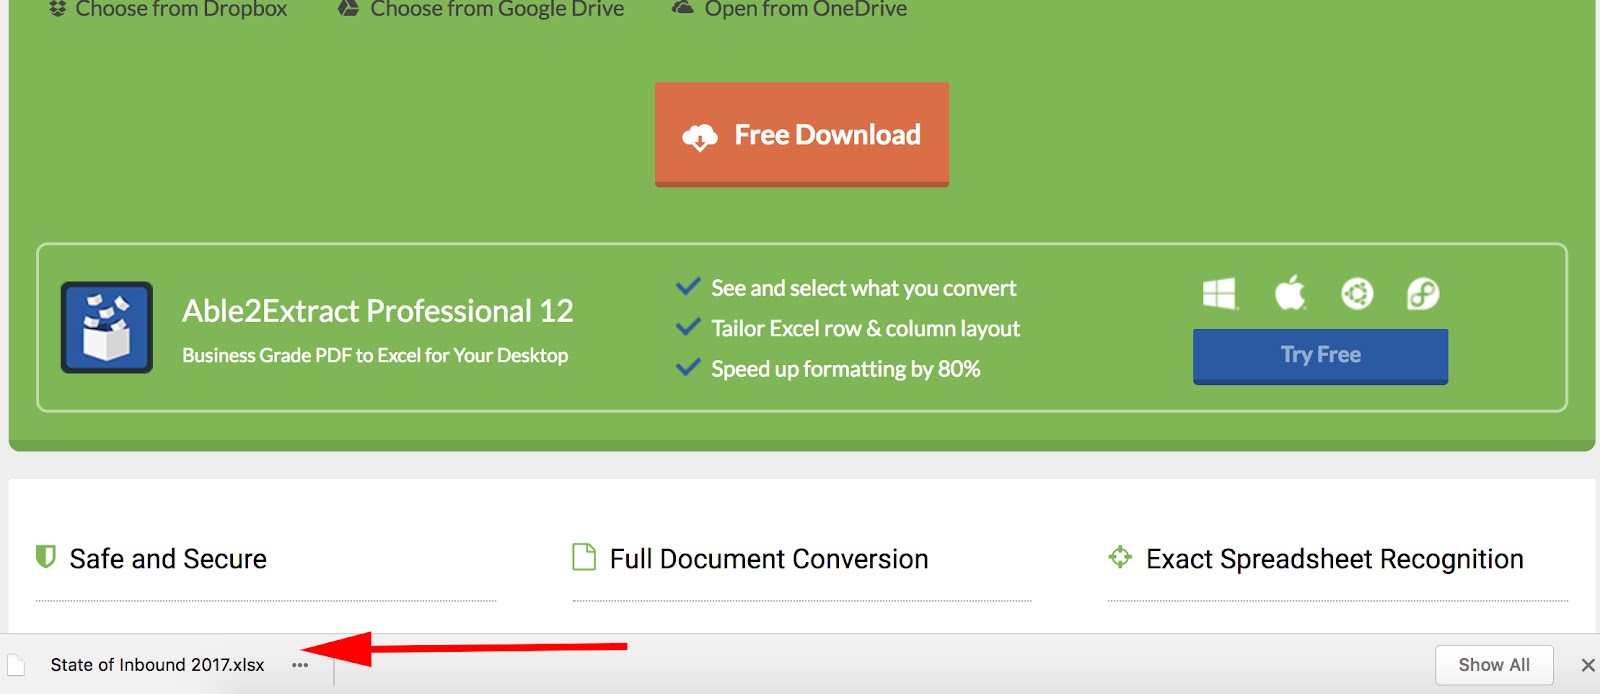This screenshot has height=694, width=1600.
Task: Open Able2Extract Professional 12 heading
Action: [x=378, y=311]
